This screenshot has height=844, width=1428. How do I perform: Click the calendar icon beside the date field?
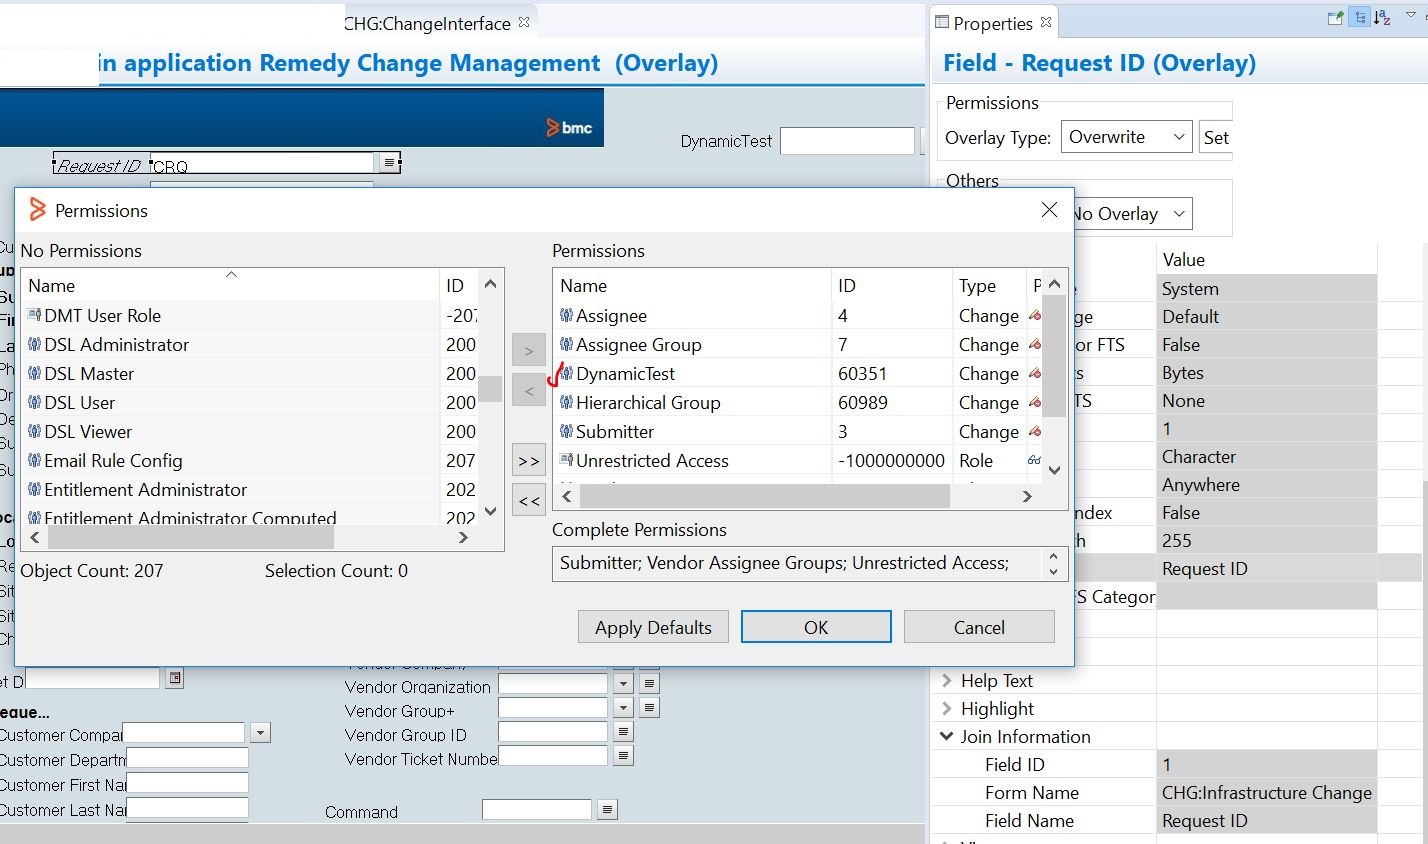pyautogui.click(x=175, y=678)
